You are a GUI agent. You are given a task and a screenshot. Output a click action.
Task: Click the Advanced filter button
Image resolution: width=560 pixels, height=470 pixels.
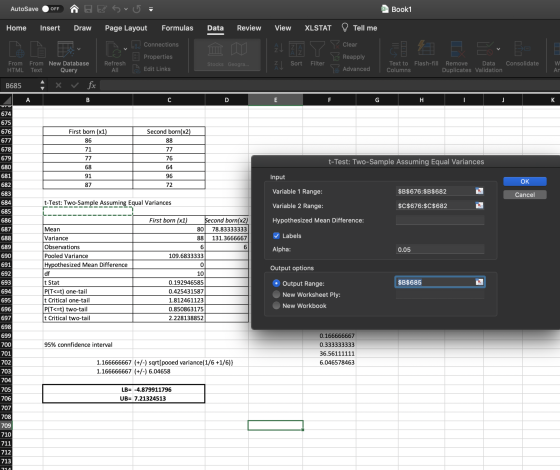[350, 69]
